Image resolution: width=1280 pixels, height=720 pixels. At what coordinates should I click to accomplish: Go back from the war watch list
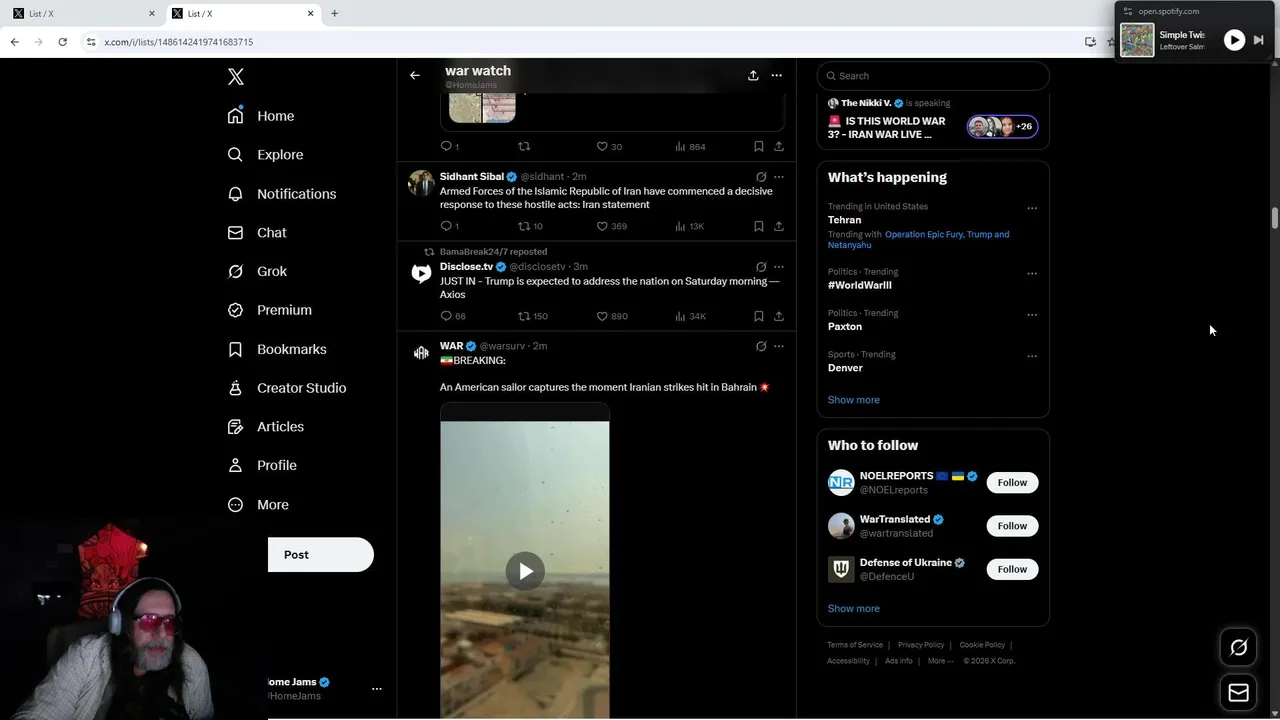(414, 75)
